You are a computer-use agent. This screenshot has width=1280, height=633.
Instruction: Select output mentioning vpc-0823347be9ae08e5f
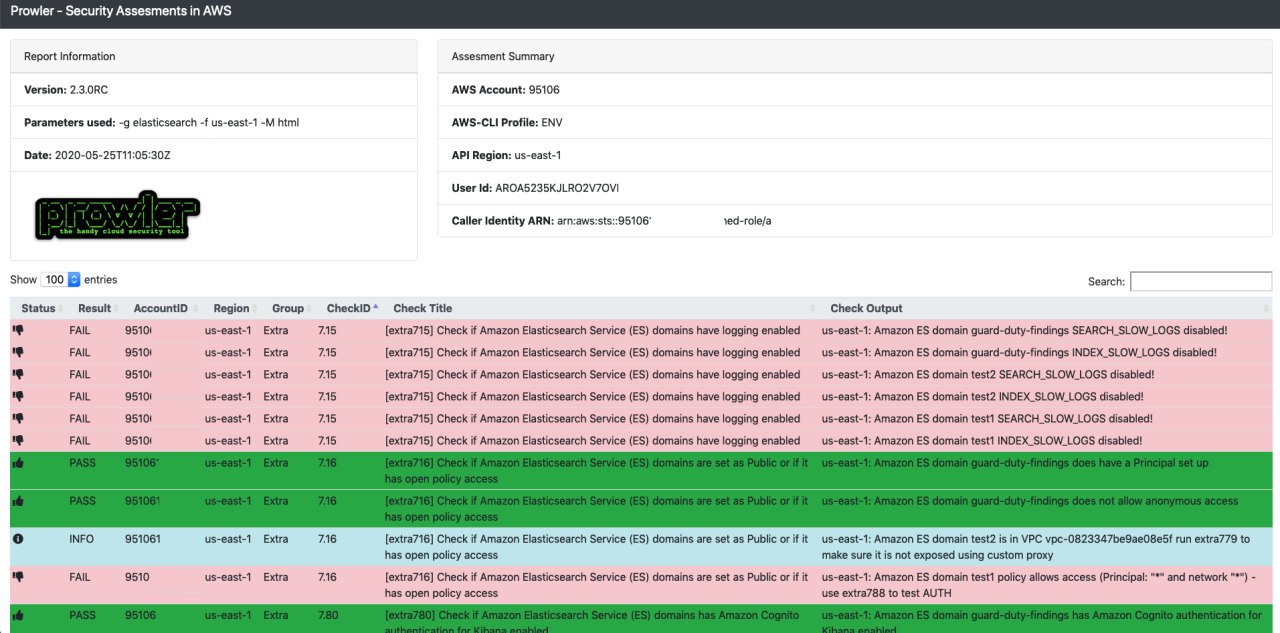[1036, 546]
